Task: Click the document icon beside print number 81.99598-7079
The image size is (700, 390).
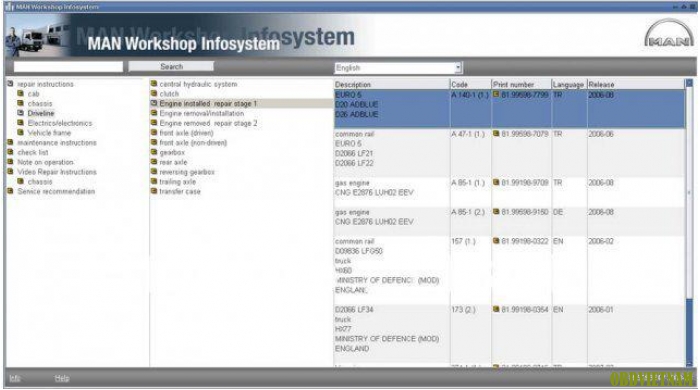Action: (x=496, y=133)
